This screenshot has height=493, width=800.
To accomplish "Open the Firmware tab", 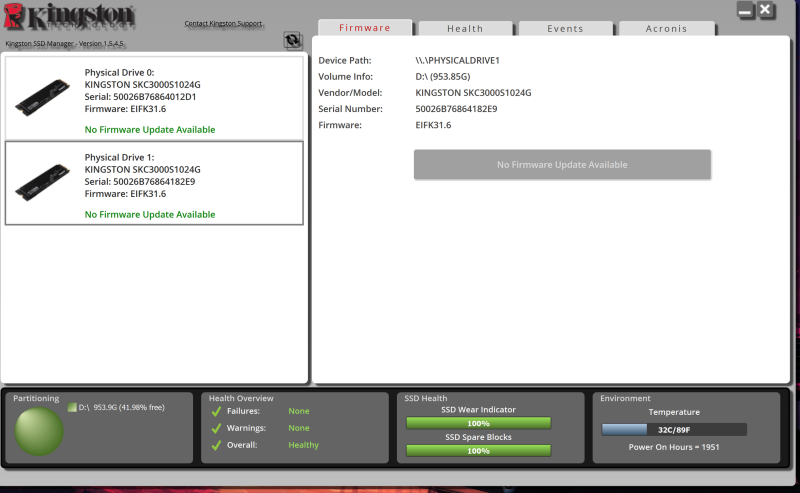I will (365, 28).
